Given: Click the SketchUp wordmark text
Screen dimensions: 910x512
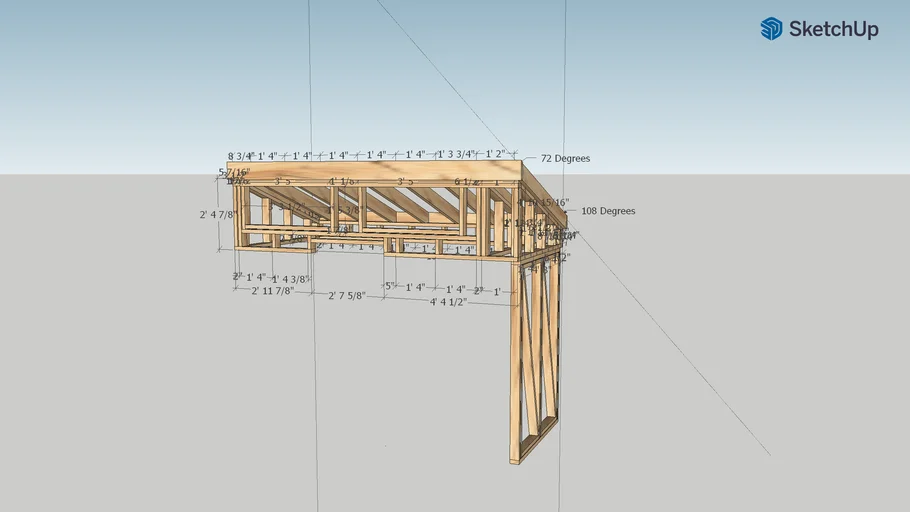Looking at the screenshot, I should pyautogui.click(x=833, y=30).
